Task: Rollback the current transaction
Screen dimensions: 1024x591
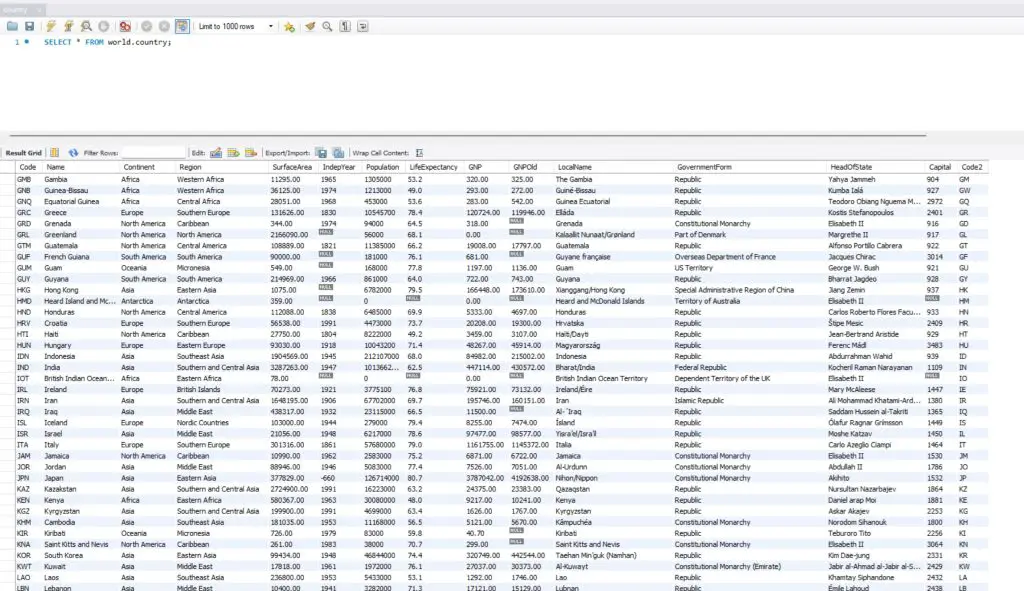Action: point(164,26)
